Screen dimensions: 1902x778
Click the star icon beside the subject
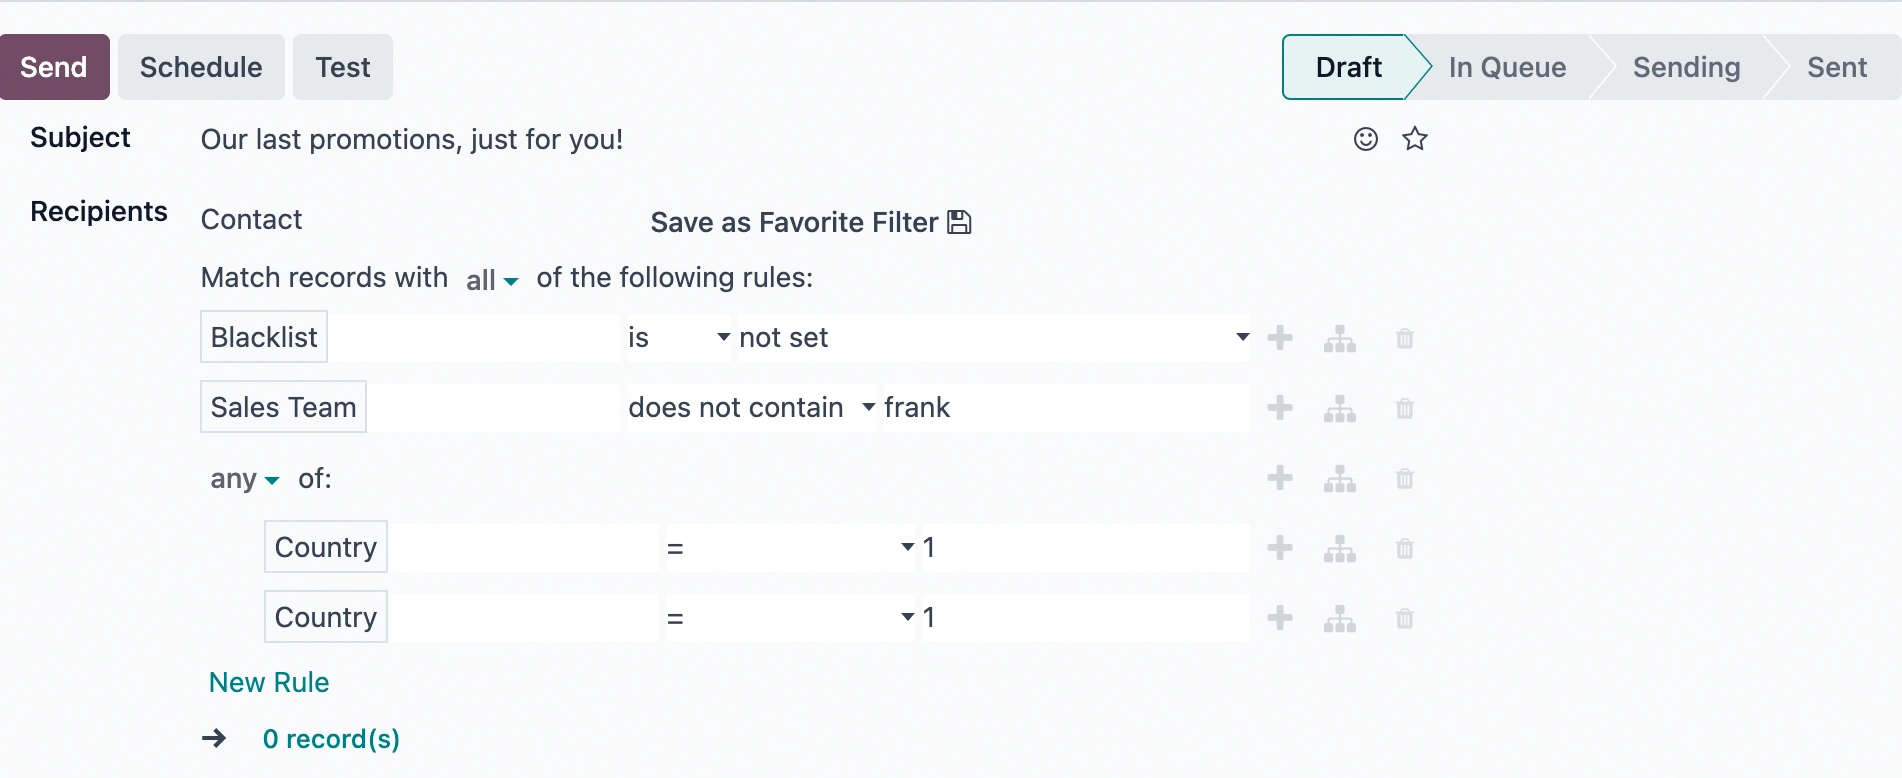[1414, 139]
